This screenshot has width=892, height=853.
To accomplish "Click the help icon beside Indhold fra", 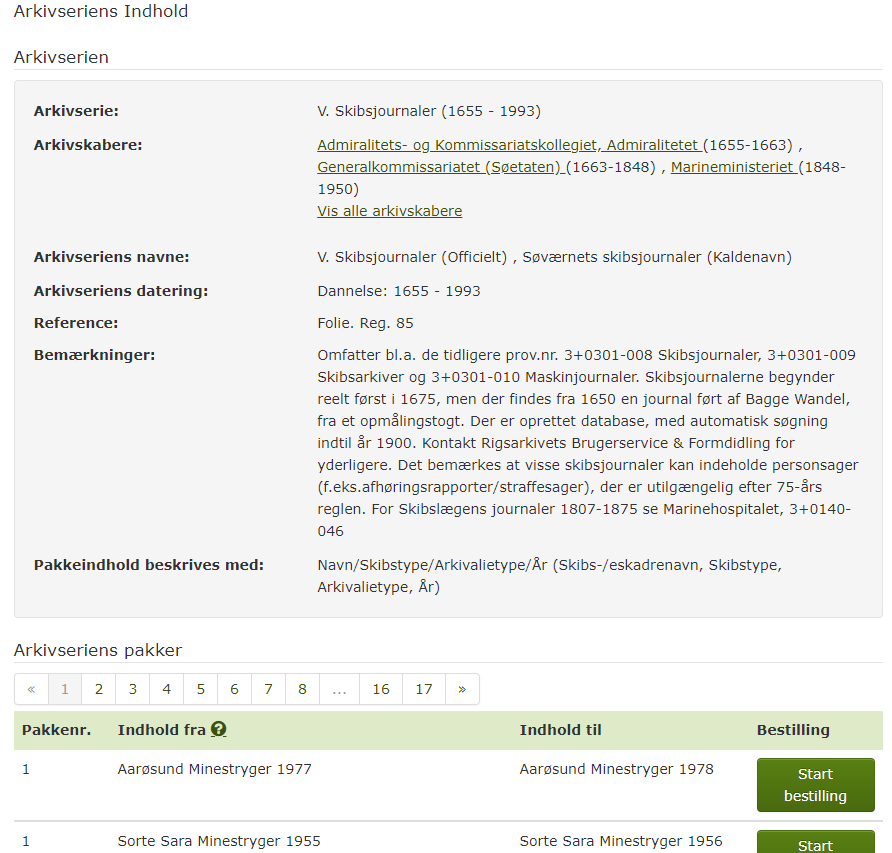I will click(x=218, y=729).
